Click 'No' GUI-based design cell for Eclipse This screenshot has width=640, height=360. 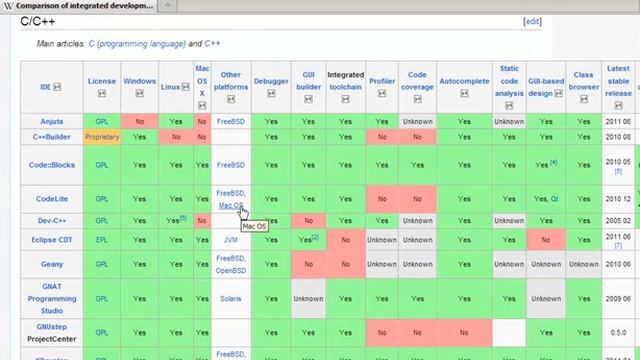click(x=546, y=240)
